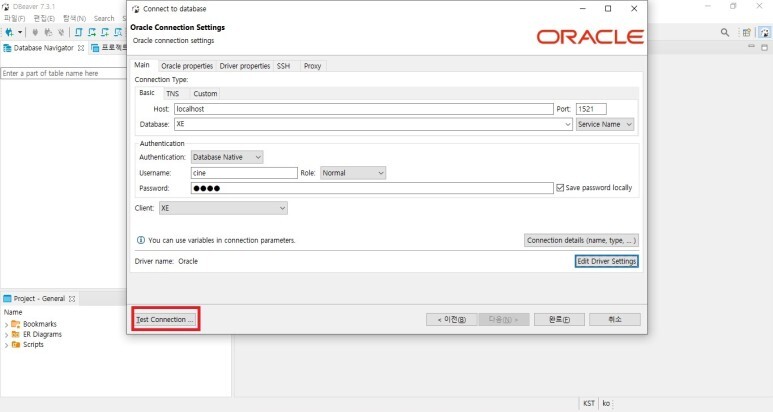Screen dimensions: 773x412
Task: Maximize the editor area with the view maximize icon
Action: point(765,47)
